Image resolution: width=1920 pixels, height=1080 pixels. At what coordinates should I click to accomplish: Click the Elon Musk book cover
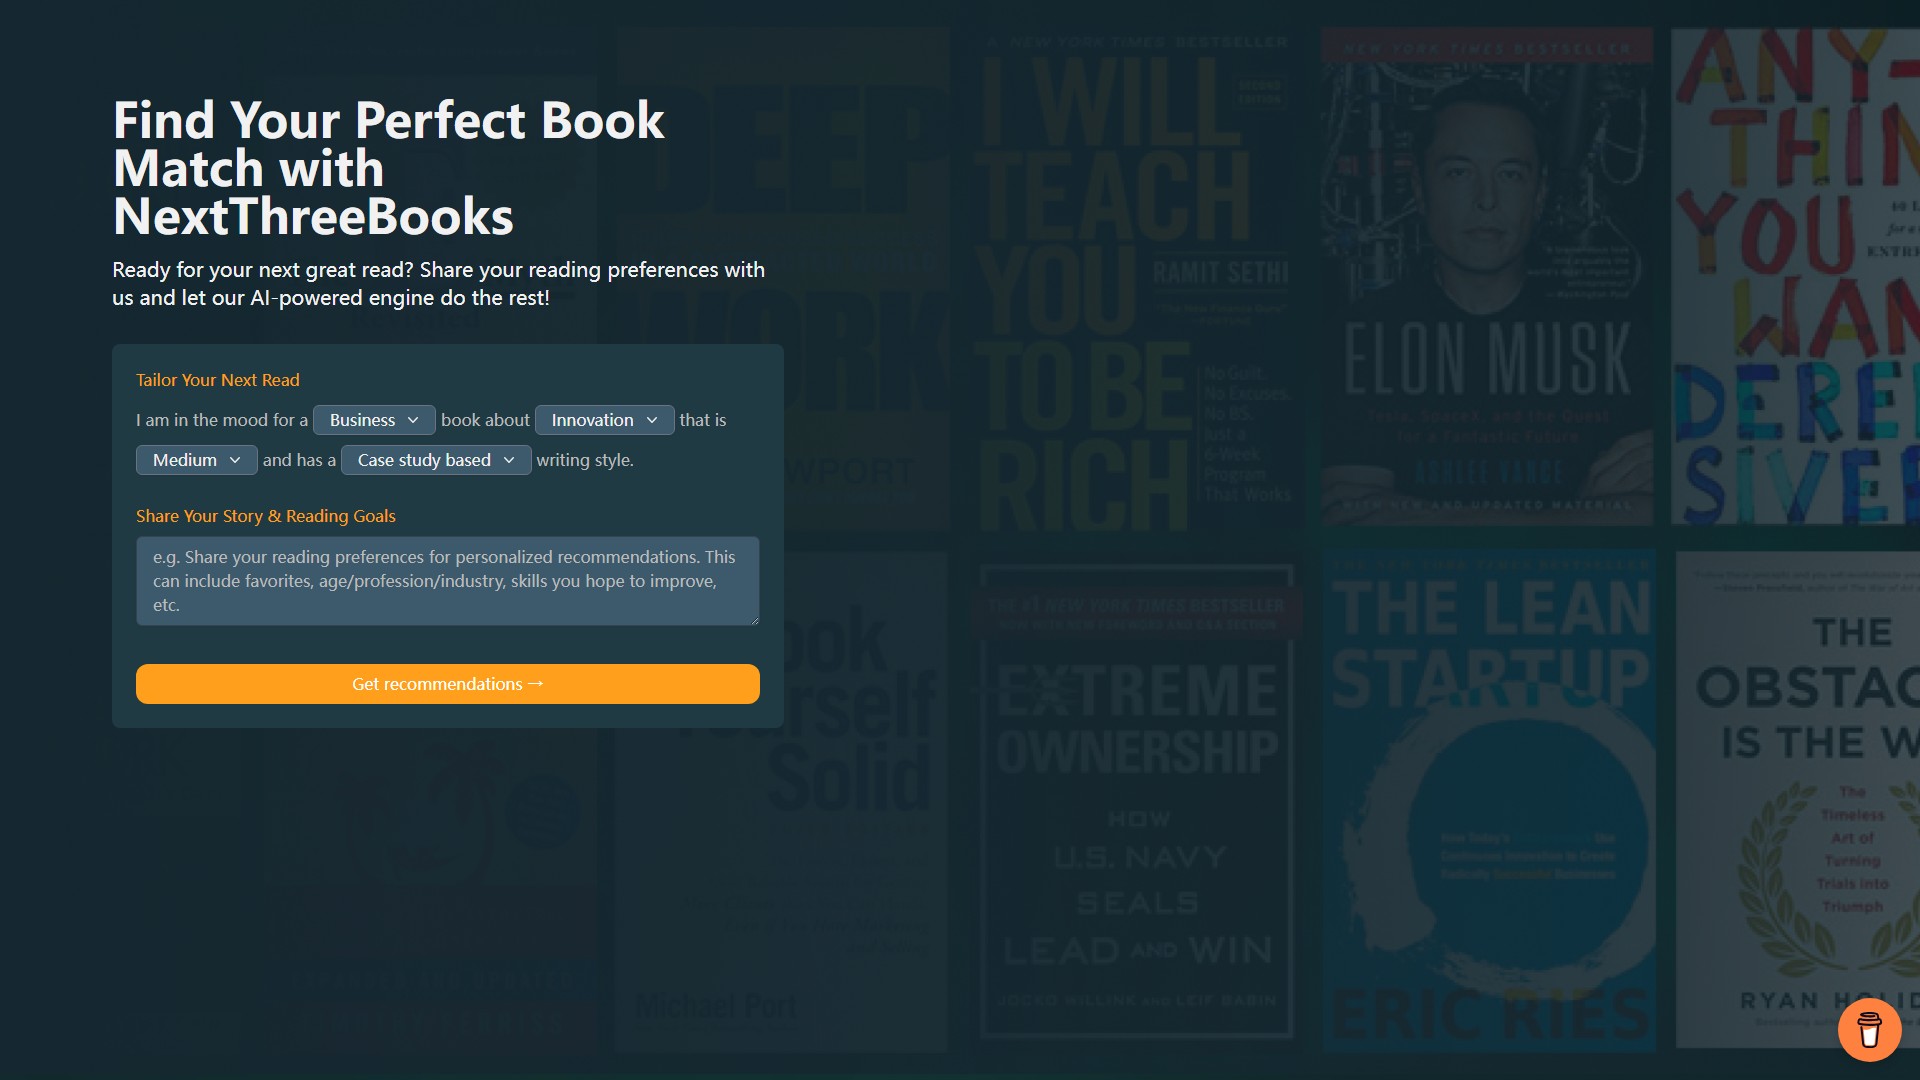pyautogui.click(x=1487, y=275)
